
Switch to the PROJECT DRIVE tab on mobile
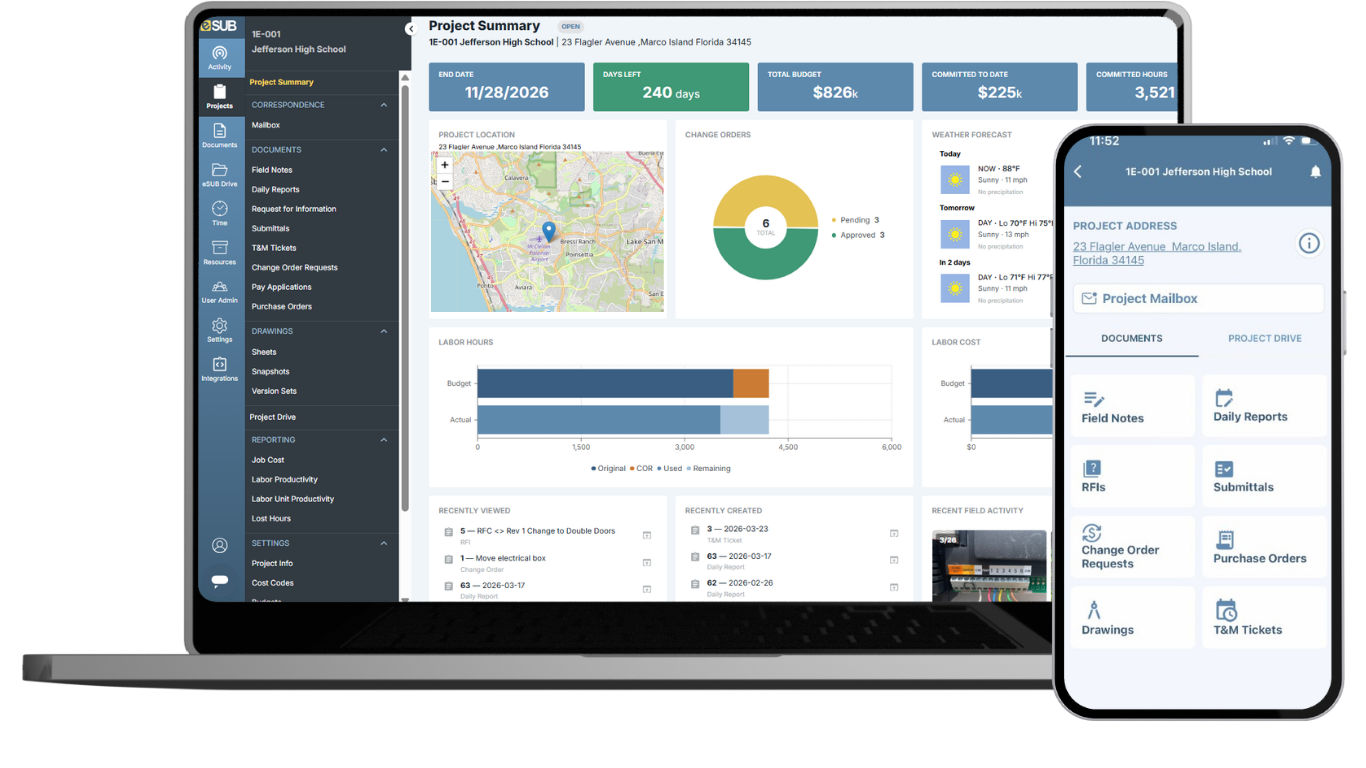pyautogui.click(x=1264, y=338)
